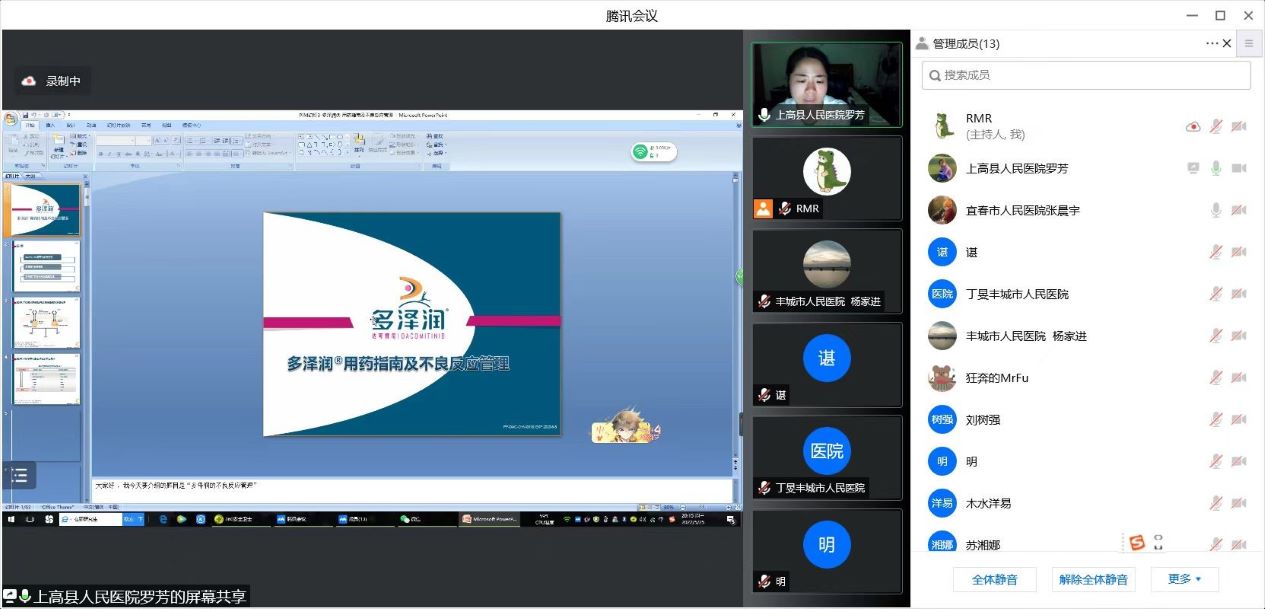Click the speaker notes area under the slide
Screen dimensions: 1265x609
(x=412, y=489)
